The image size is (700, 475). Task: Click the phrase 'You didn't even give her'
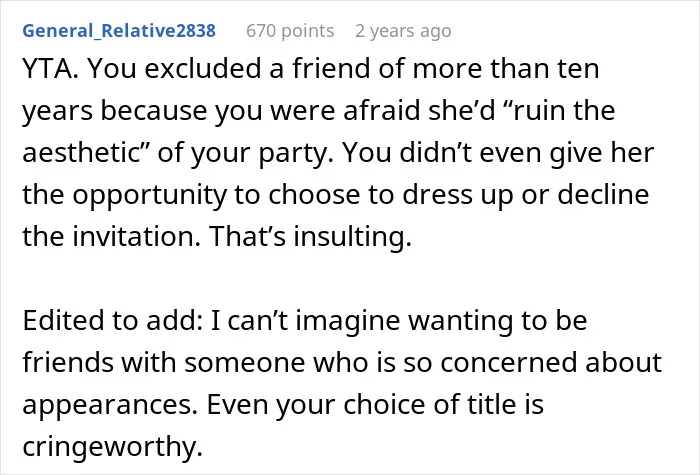click(x=498, y=153)
